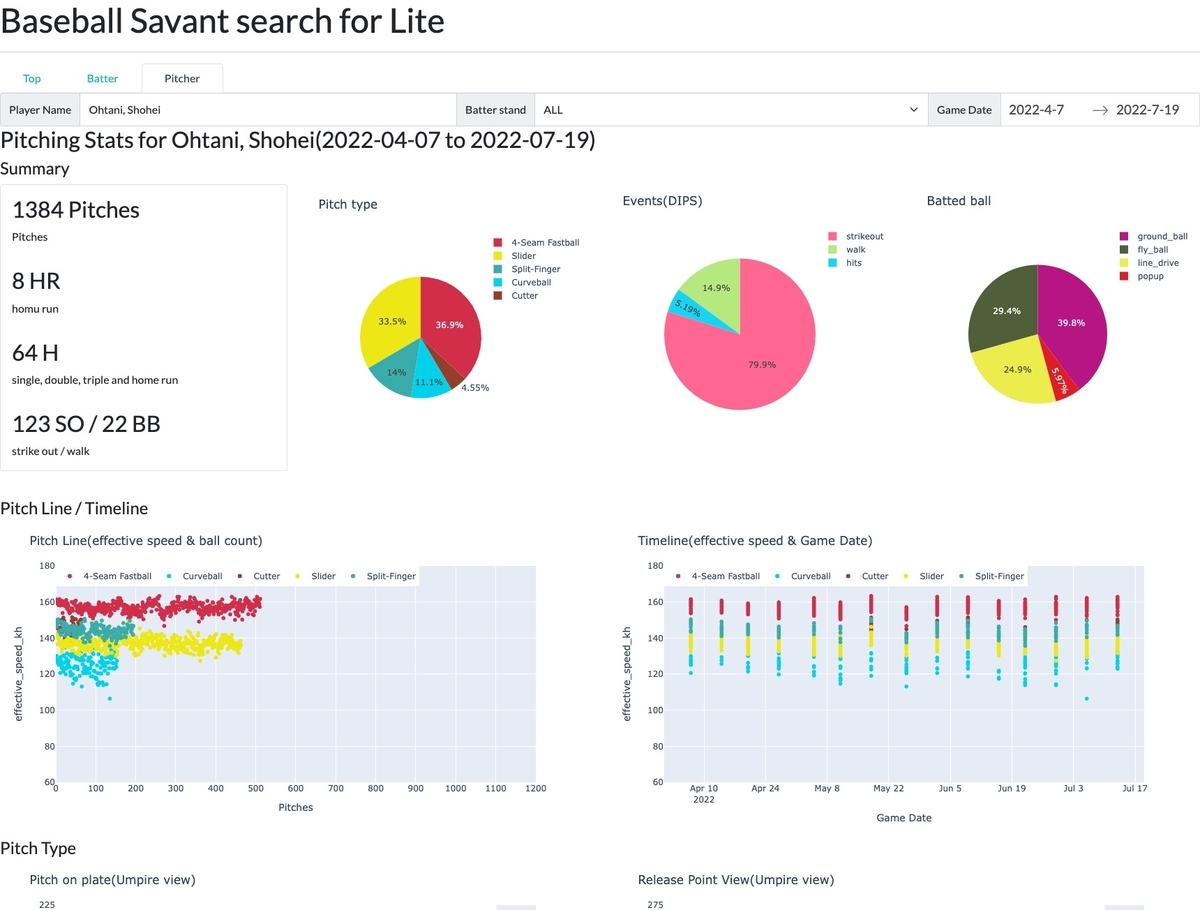1200x910 pixels.
Task: Toggle Slider in Pitch type pie legend
Action: click(515, 256)
